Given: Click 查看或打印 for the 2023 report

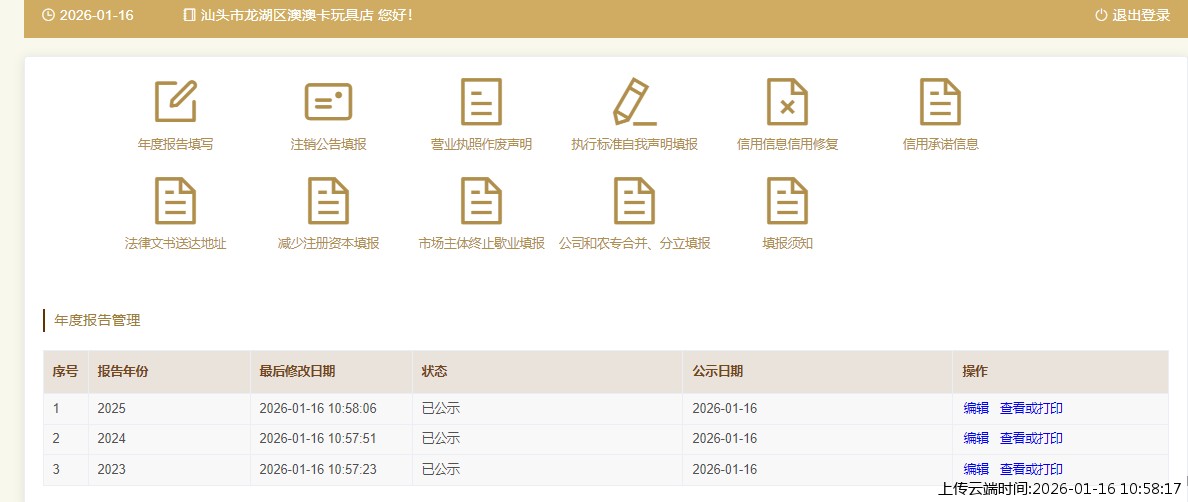Looking at the screenshot, I should (1031, 469).
